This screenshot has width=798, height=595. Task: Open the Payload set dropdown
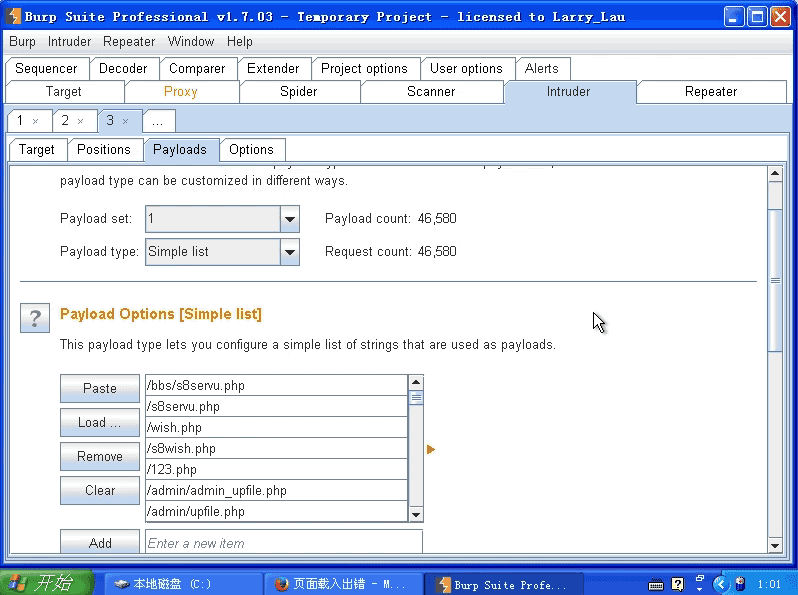click(290, 219)
